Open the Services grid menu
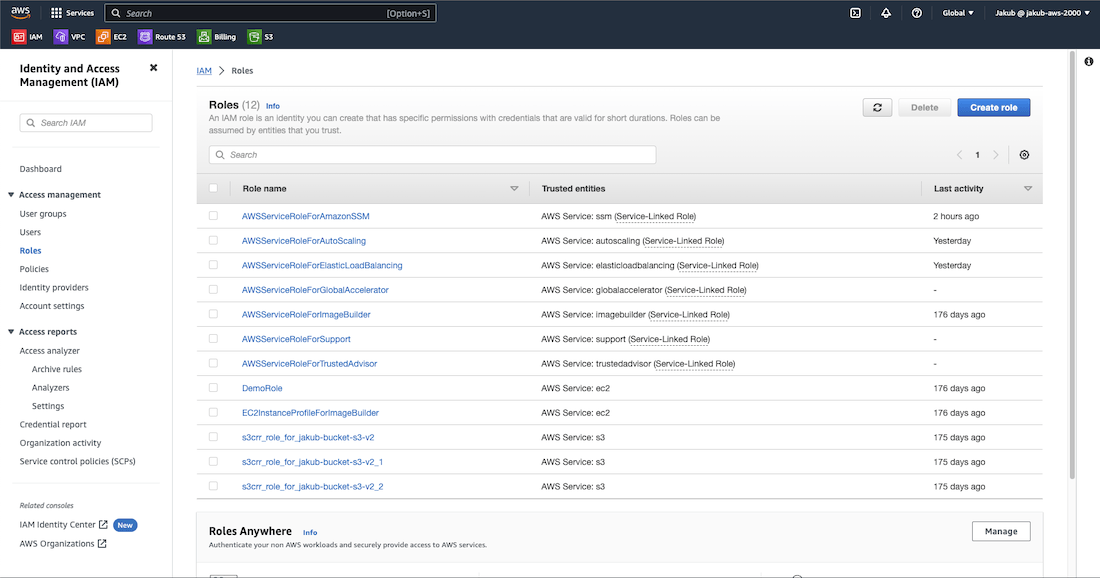This screenshot has width=1100, height=578. (72, 13)
